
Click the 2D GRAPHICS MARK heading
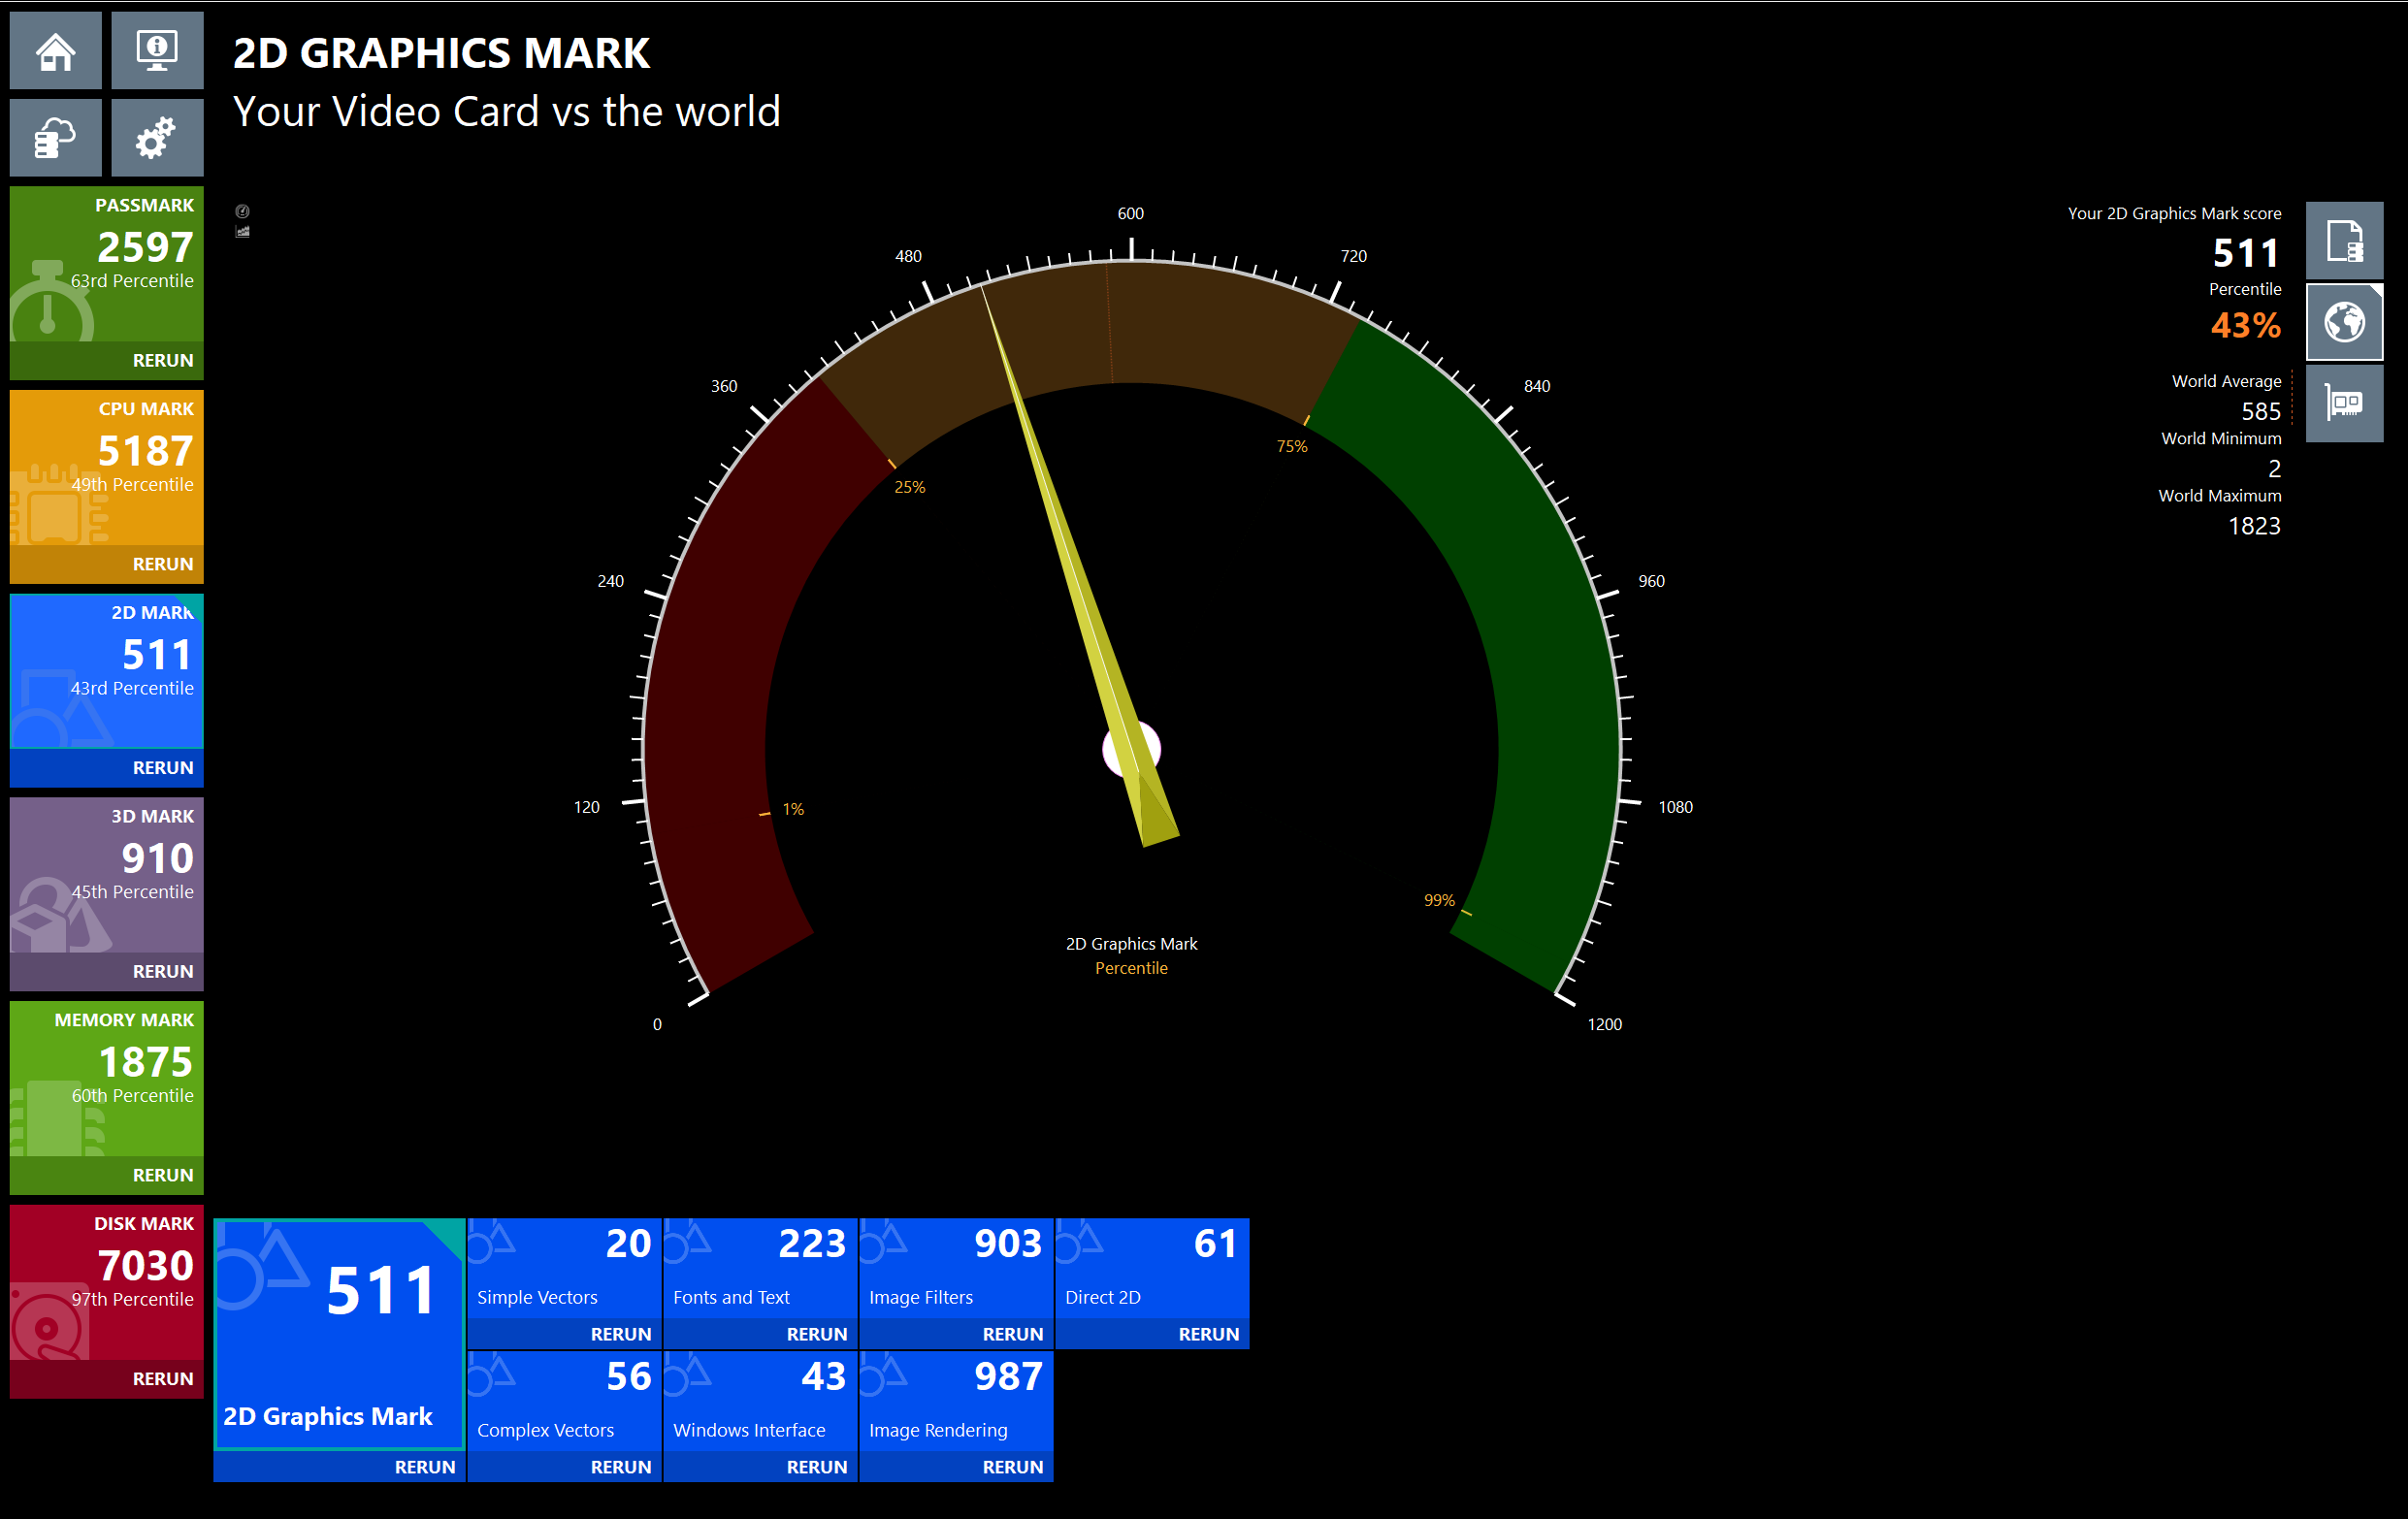click(x=441, y=53)
